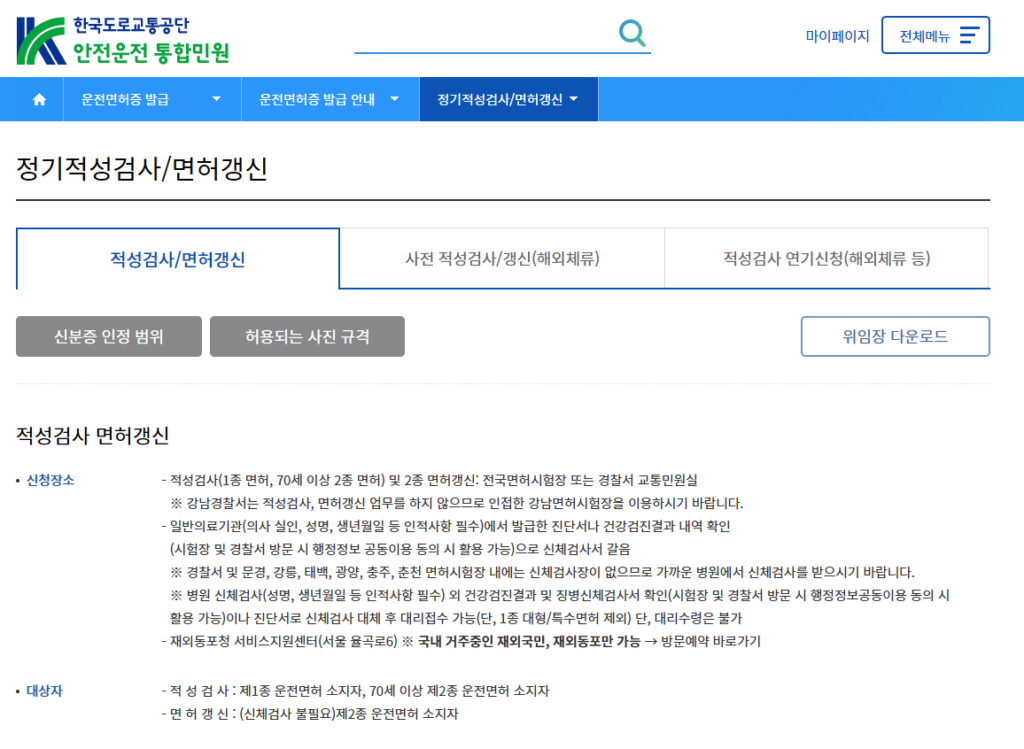The width and height of the screenshot is (1024, 749).
Task: Click the 신분증 인정 범위 button
Action: 108,336
